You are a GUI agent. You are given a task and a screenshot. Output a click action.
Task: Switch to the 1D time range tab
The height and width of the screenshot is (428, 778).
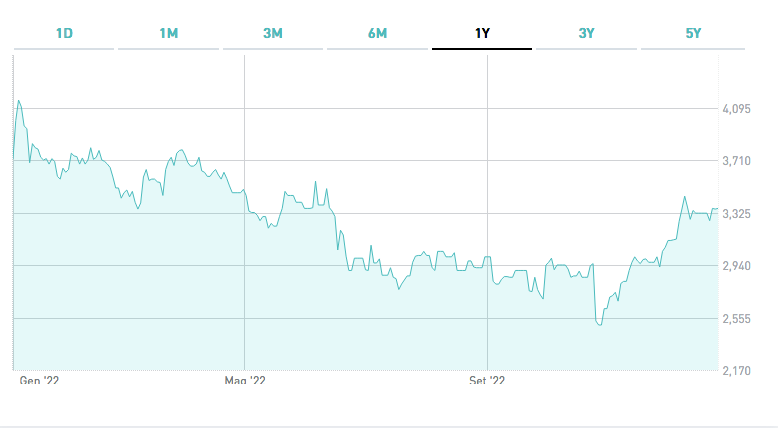[64, 33]
